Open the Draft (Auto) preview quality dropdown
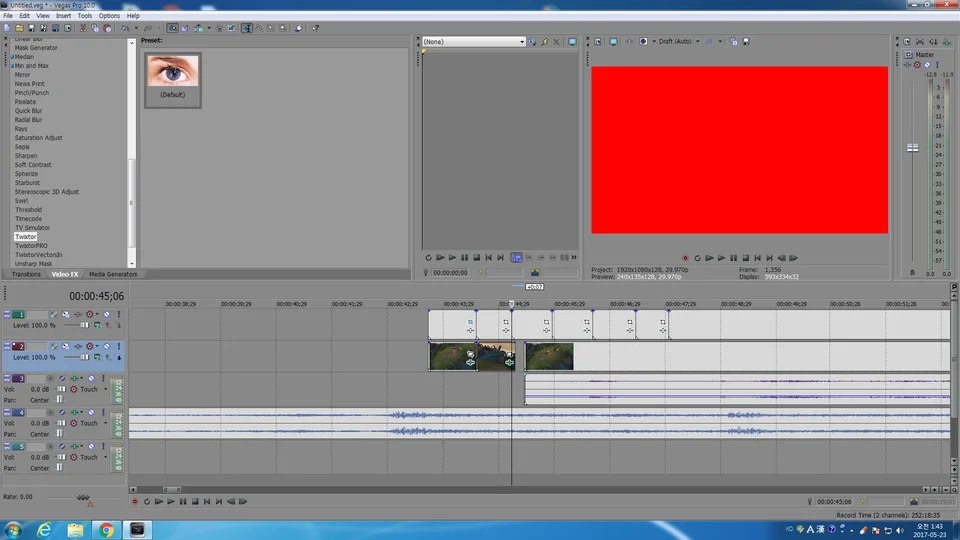 (x=678, y=42)
